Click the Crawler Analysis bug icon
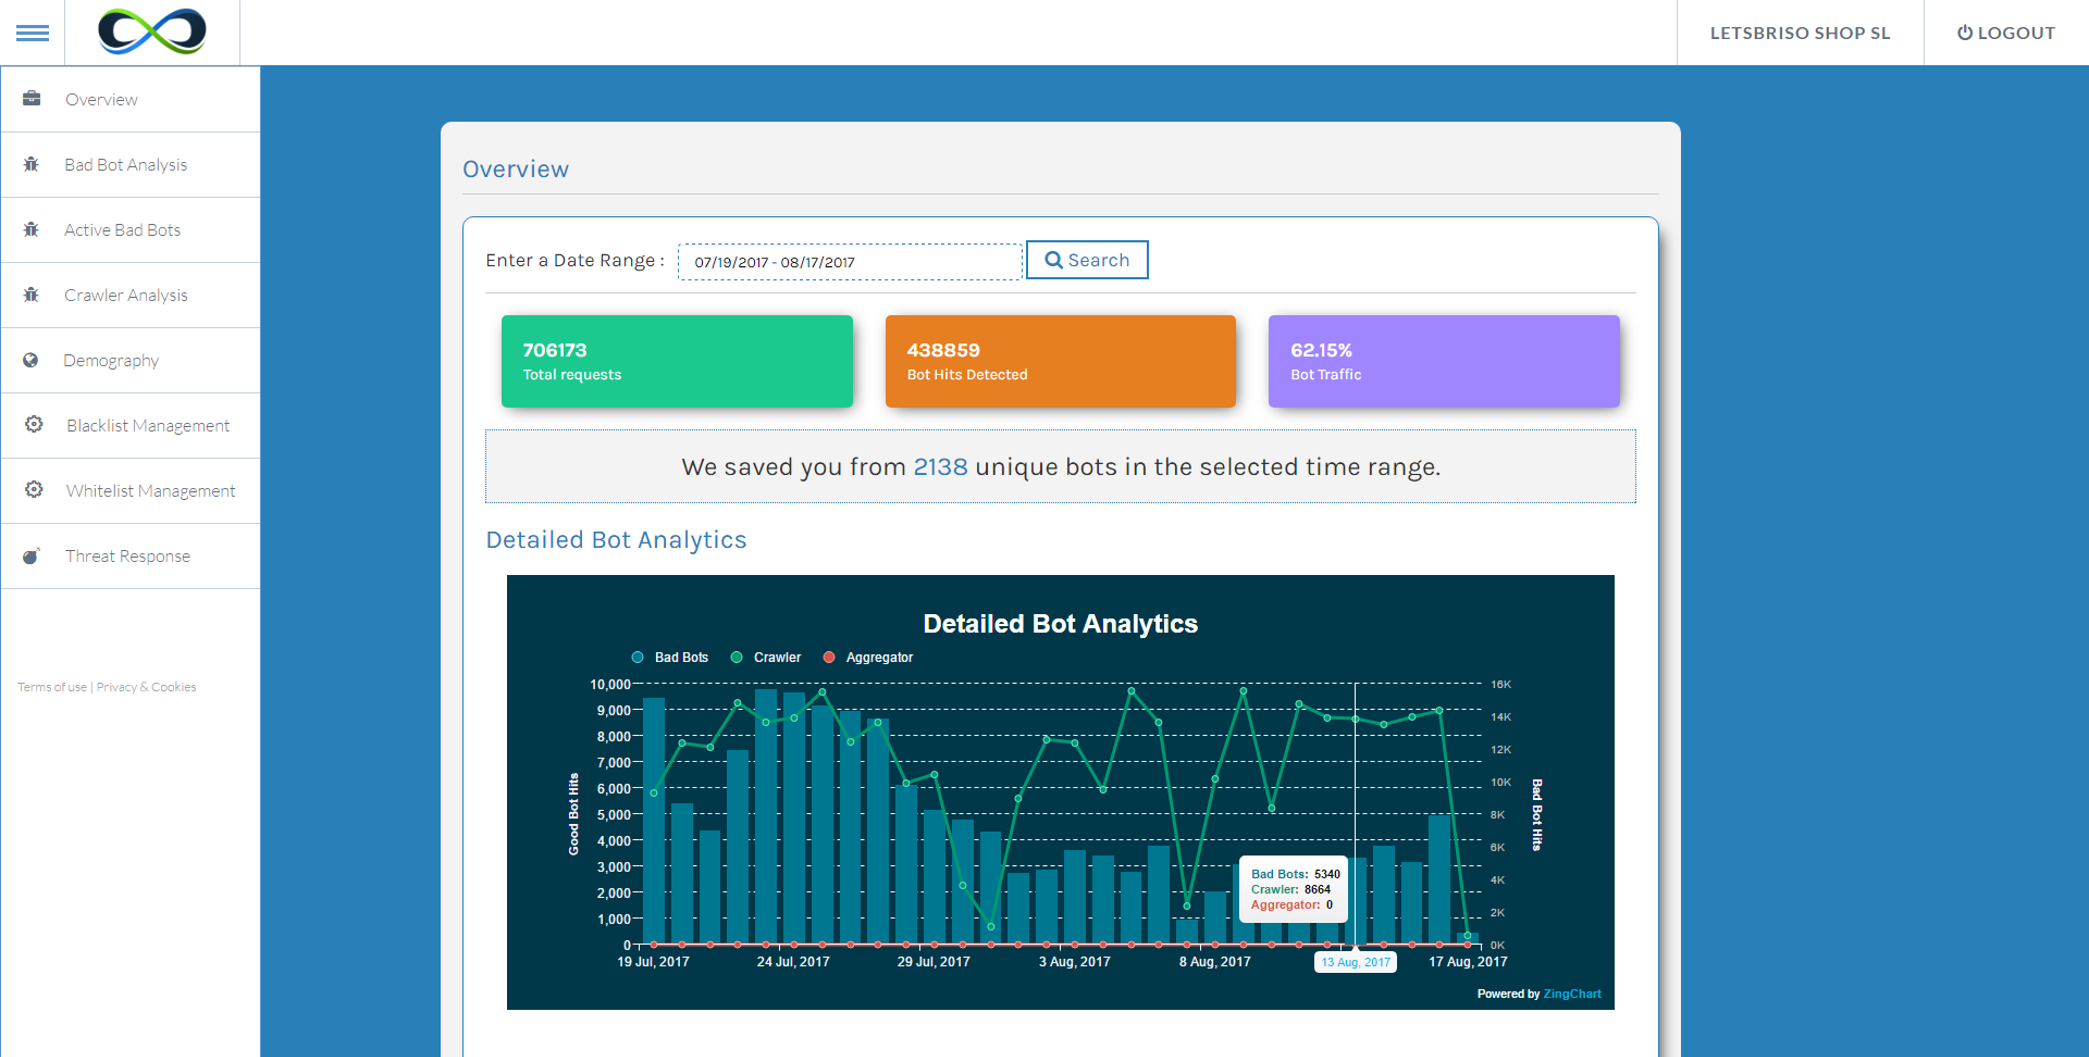This screenshot has width=2089, height=1057. point(32,294)
